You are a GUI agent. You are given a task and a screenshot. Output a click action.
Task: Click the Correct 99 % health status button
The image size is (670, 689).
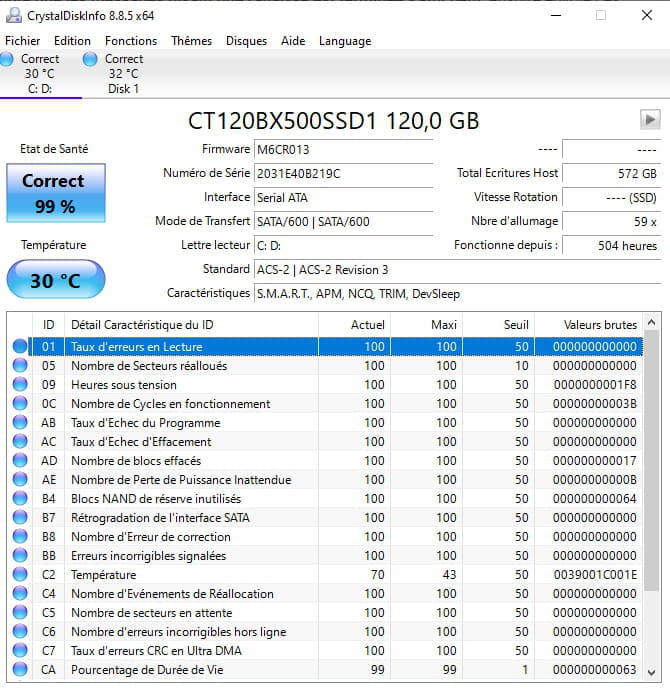(56, 193)
